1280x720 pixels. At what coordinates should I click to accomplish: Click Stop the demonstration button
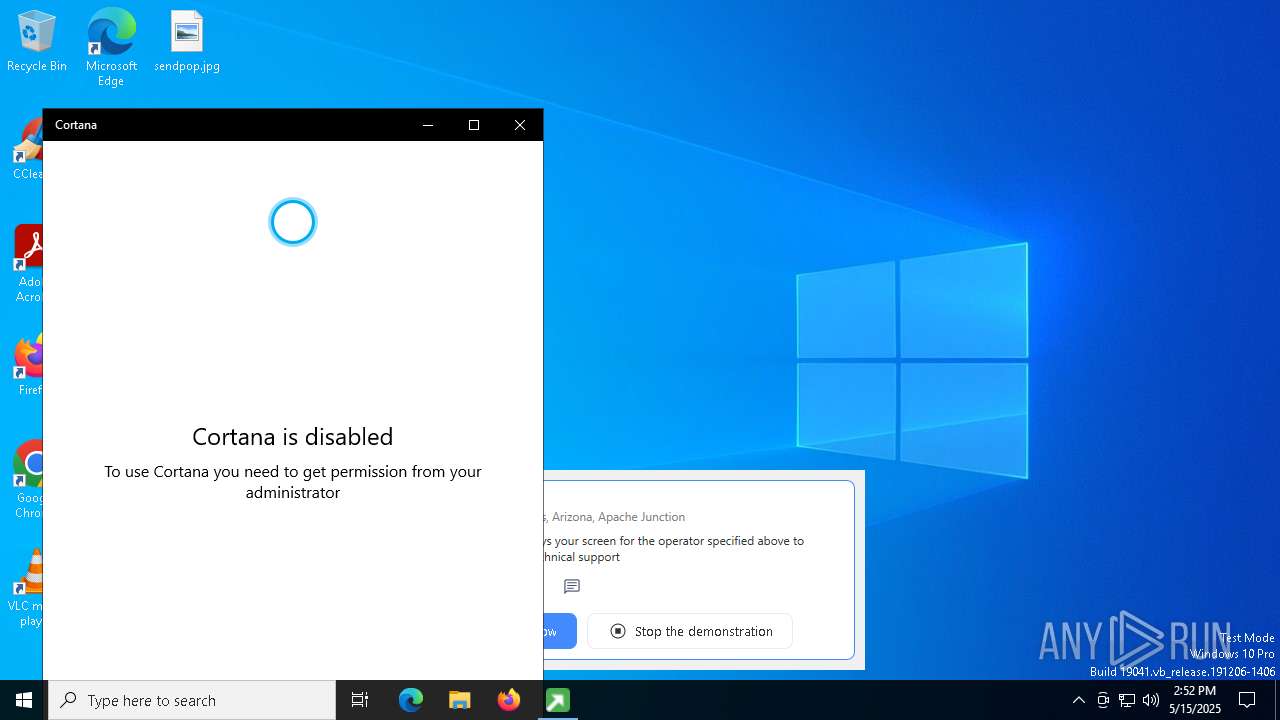[x=690, y=631]
